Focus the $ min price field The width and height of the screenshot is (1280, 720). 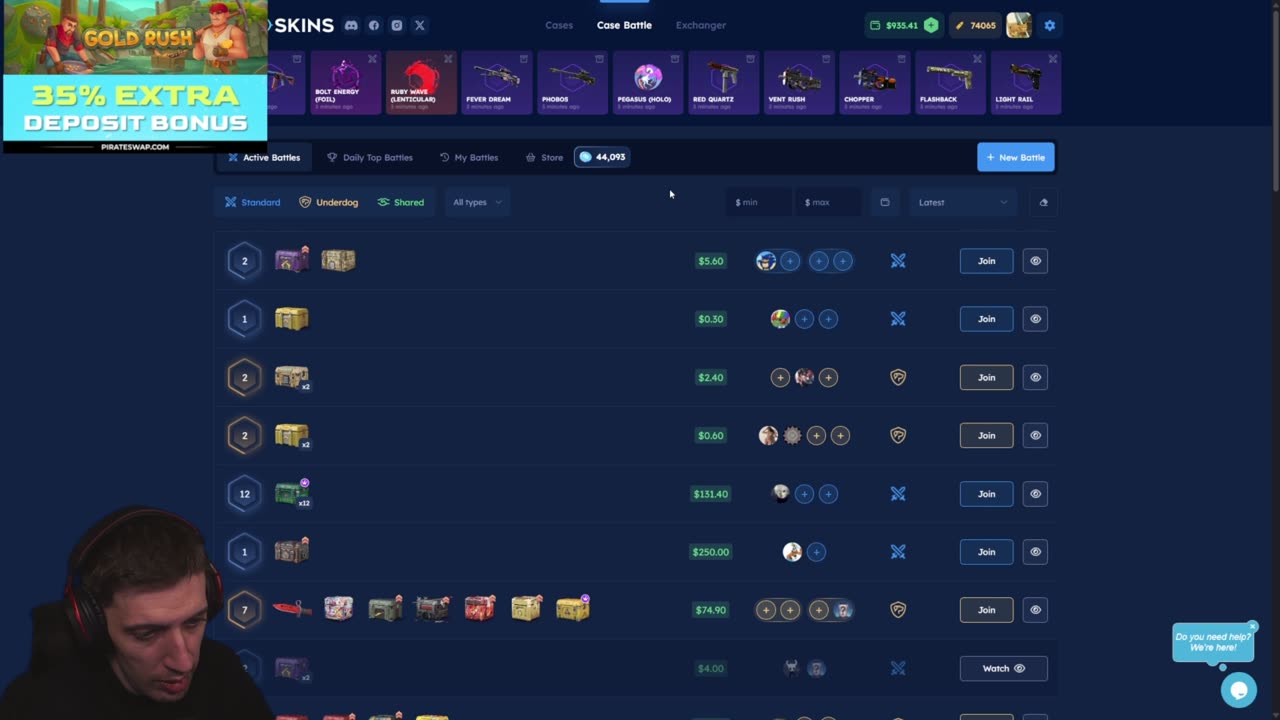pyautogui.click(x=758, y=202)
